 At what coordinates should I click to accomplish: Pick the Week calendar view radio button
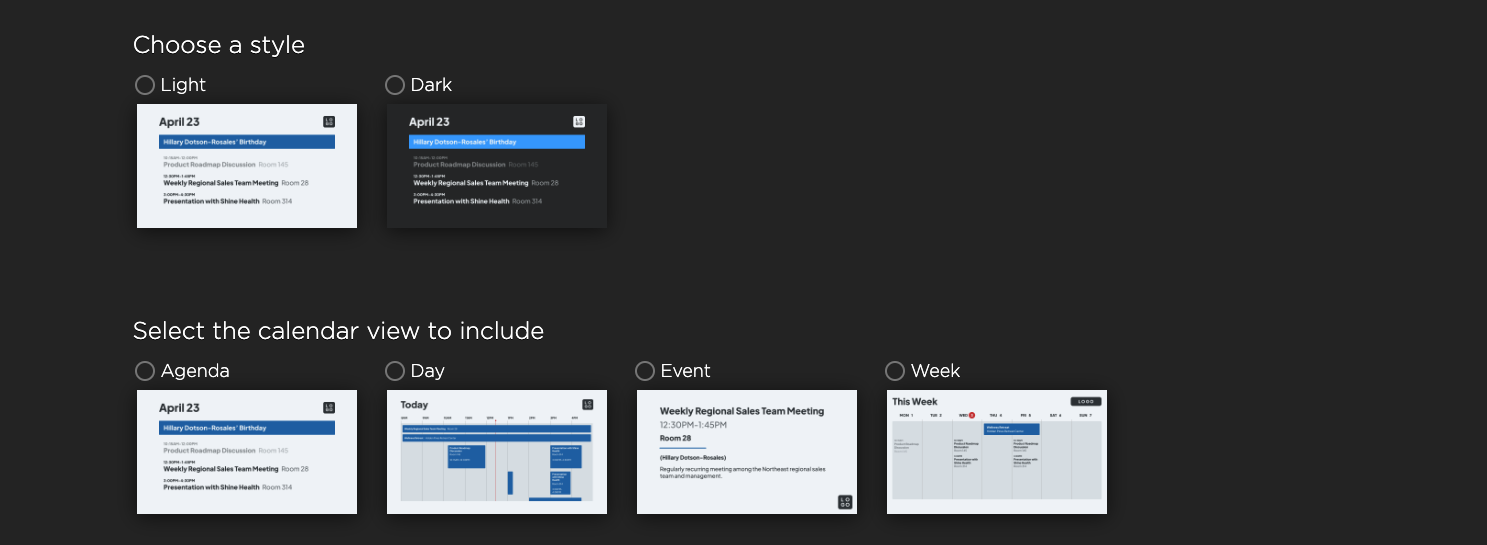[x=895, y=371]
